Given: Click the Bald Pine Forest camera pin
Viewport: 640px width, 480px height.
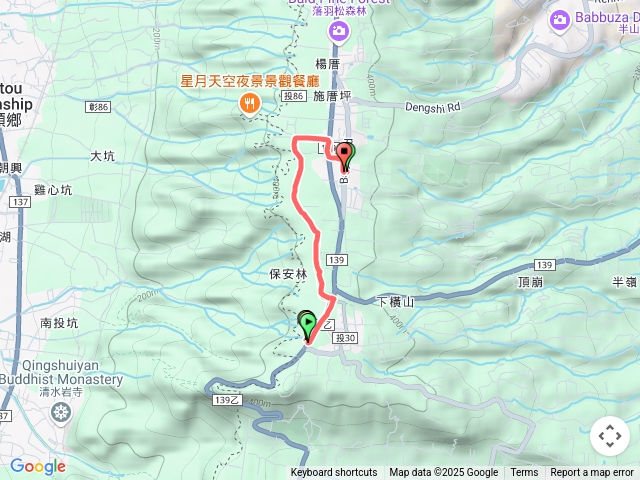Looking at the screenshot, I should pyautogui.click(x=338, y=31).
